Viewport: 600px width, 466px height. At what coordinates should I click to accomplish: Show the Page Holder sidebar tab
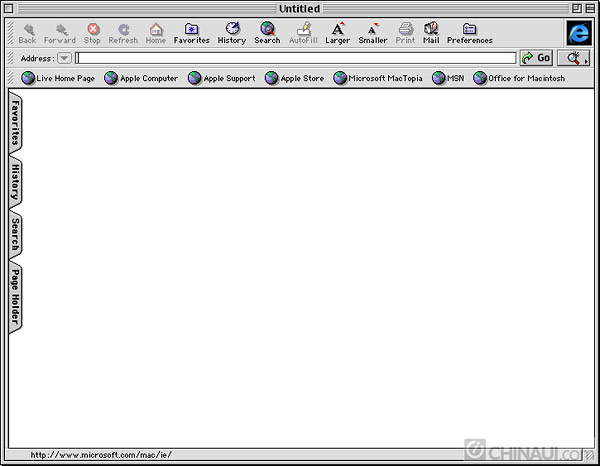[15, 296]
